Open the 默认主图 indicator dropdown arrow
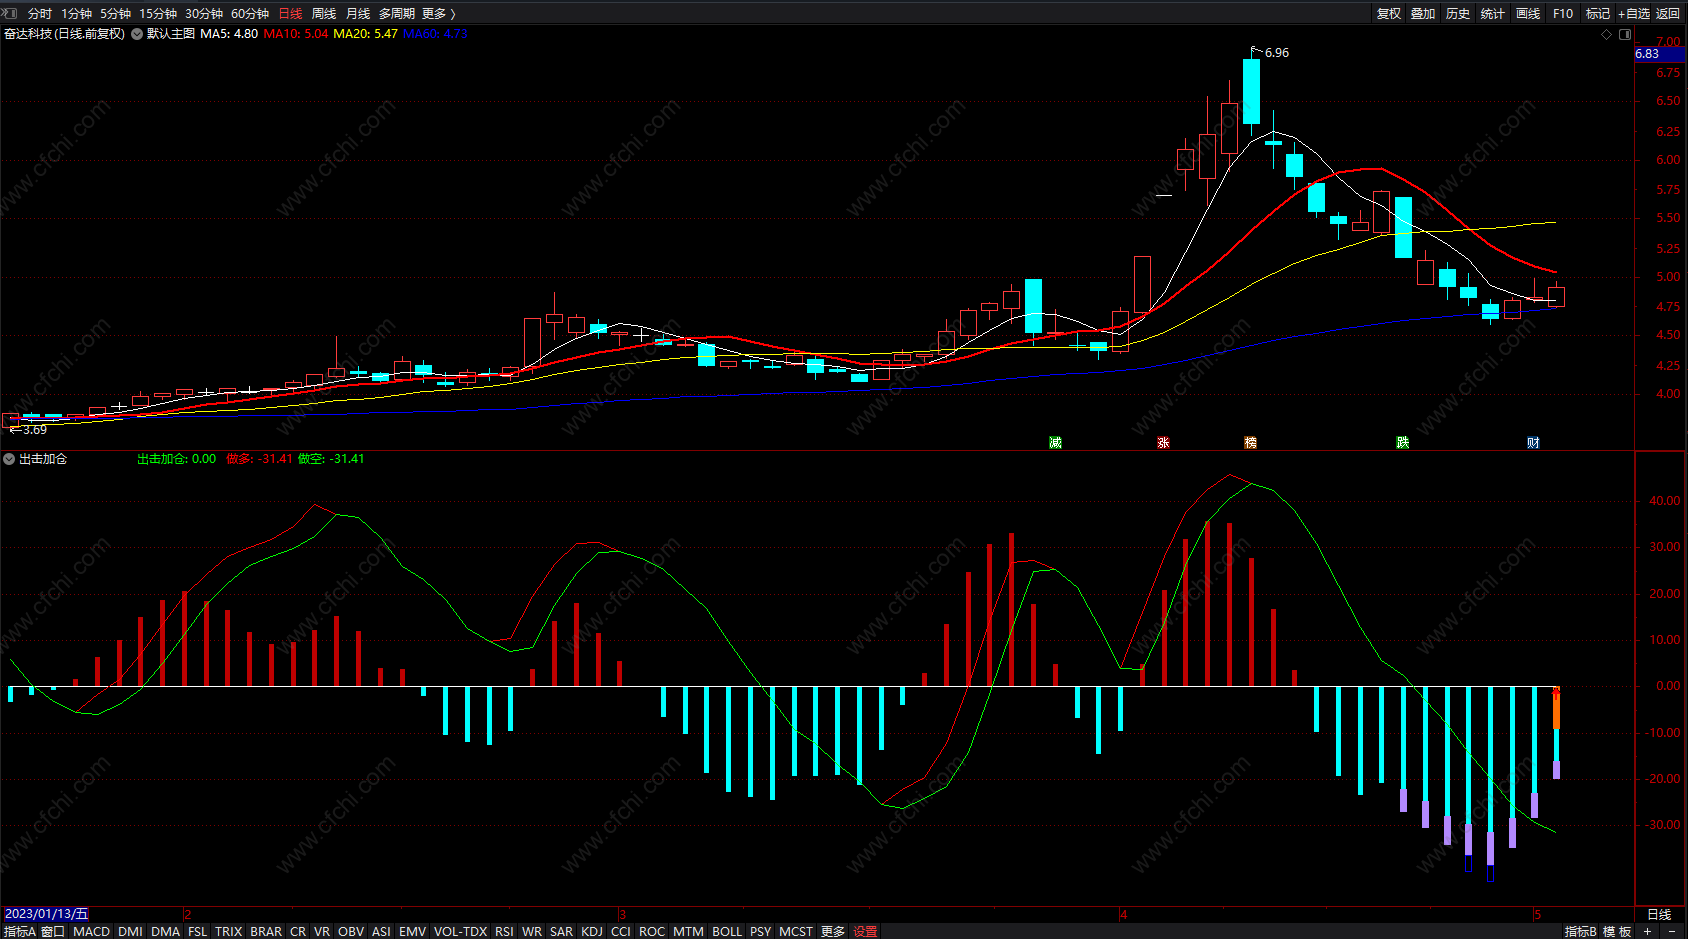1688x939 pixels. pos(137,34)
